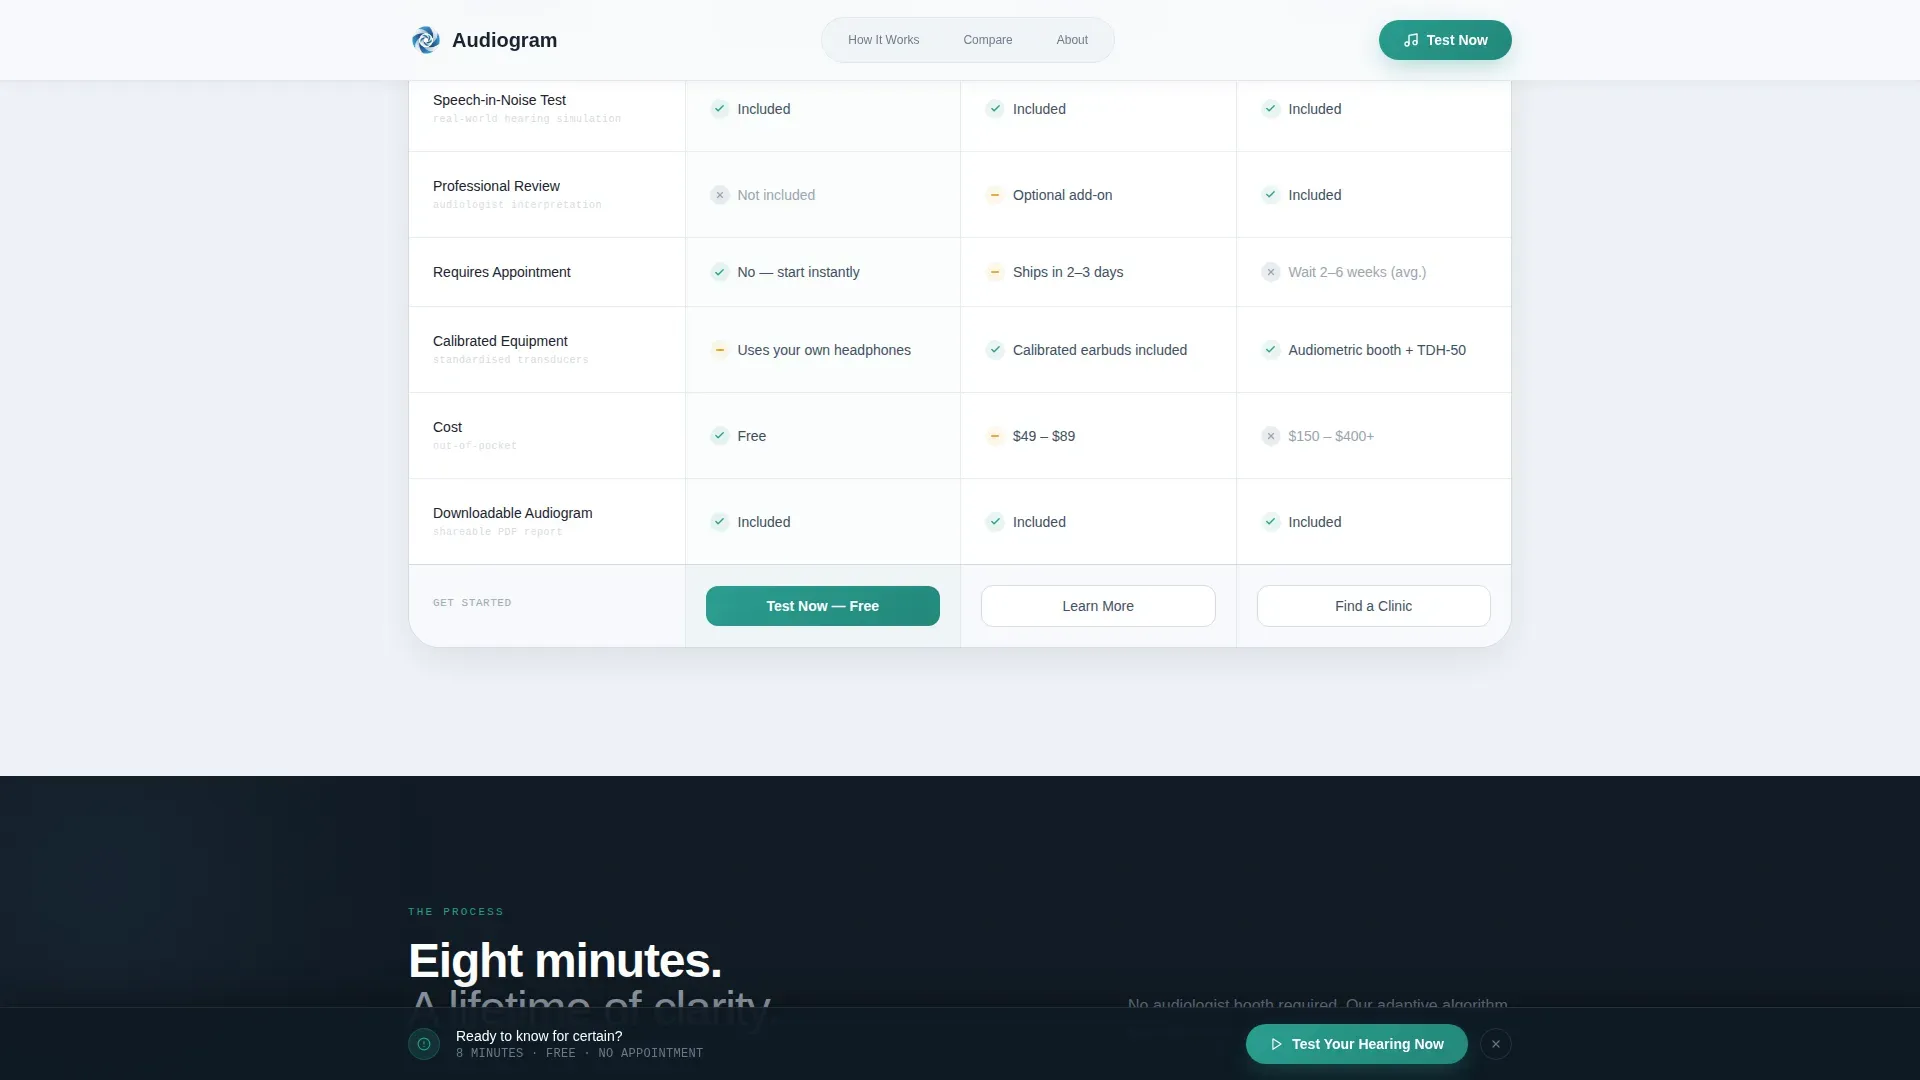Image resolution: width=1920 pixels, height=1080 pixels.
Task: Click the Ready to know for certain? text
Action: (x=539, y=1036)
